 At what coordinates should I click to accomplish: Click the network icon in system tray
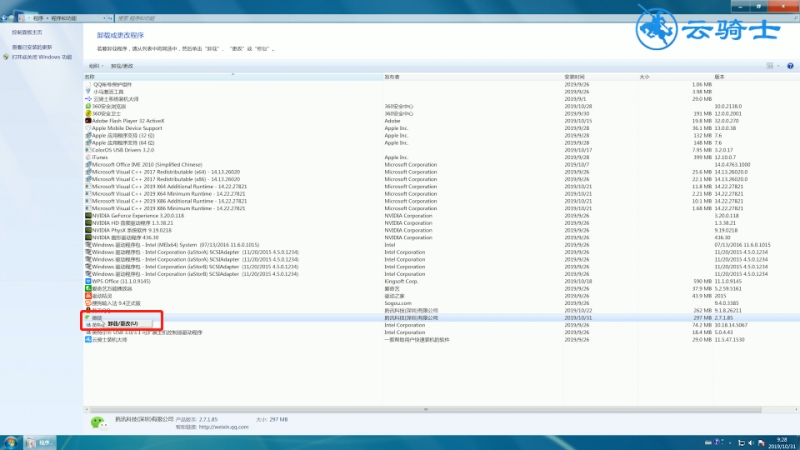[741, 443]
